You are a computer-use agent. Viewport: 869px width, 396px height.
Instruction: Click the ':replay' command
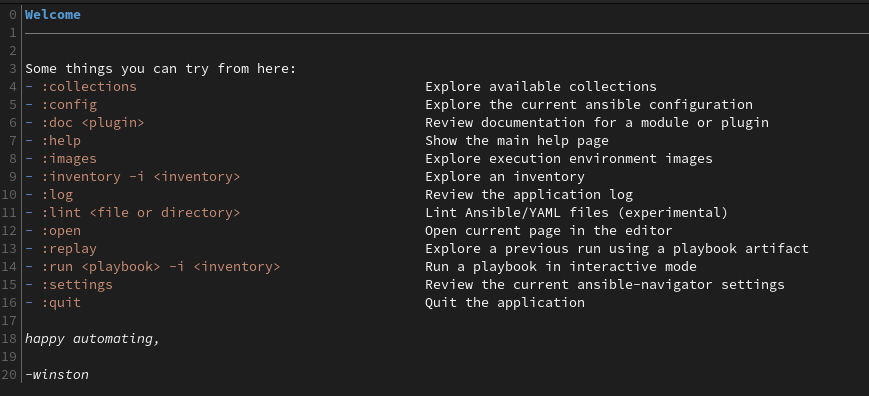[x=69, y=249]
